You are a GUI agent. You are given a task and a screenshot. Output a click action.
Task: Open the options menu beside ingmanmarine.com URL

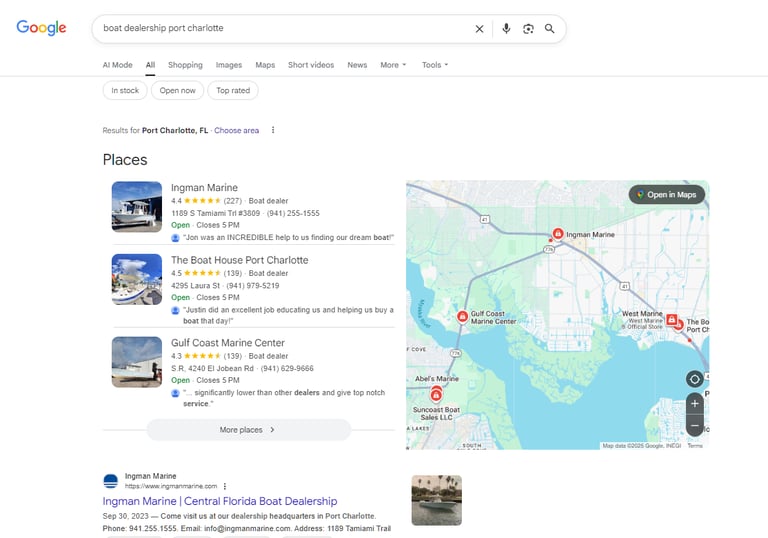225,486
